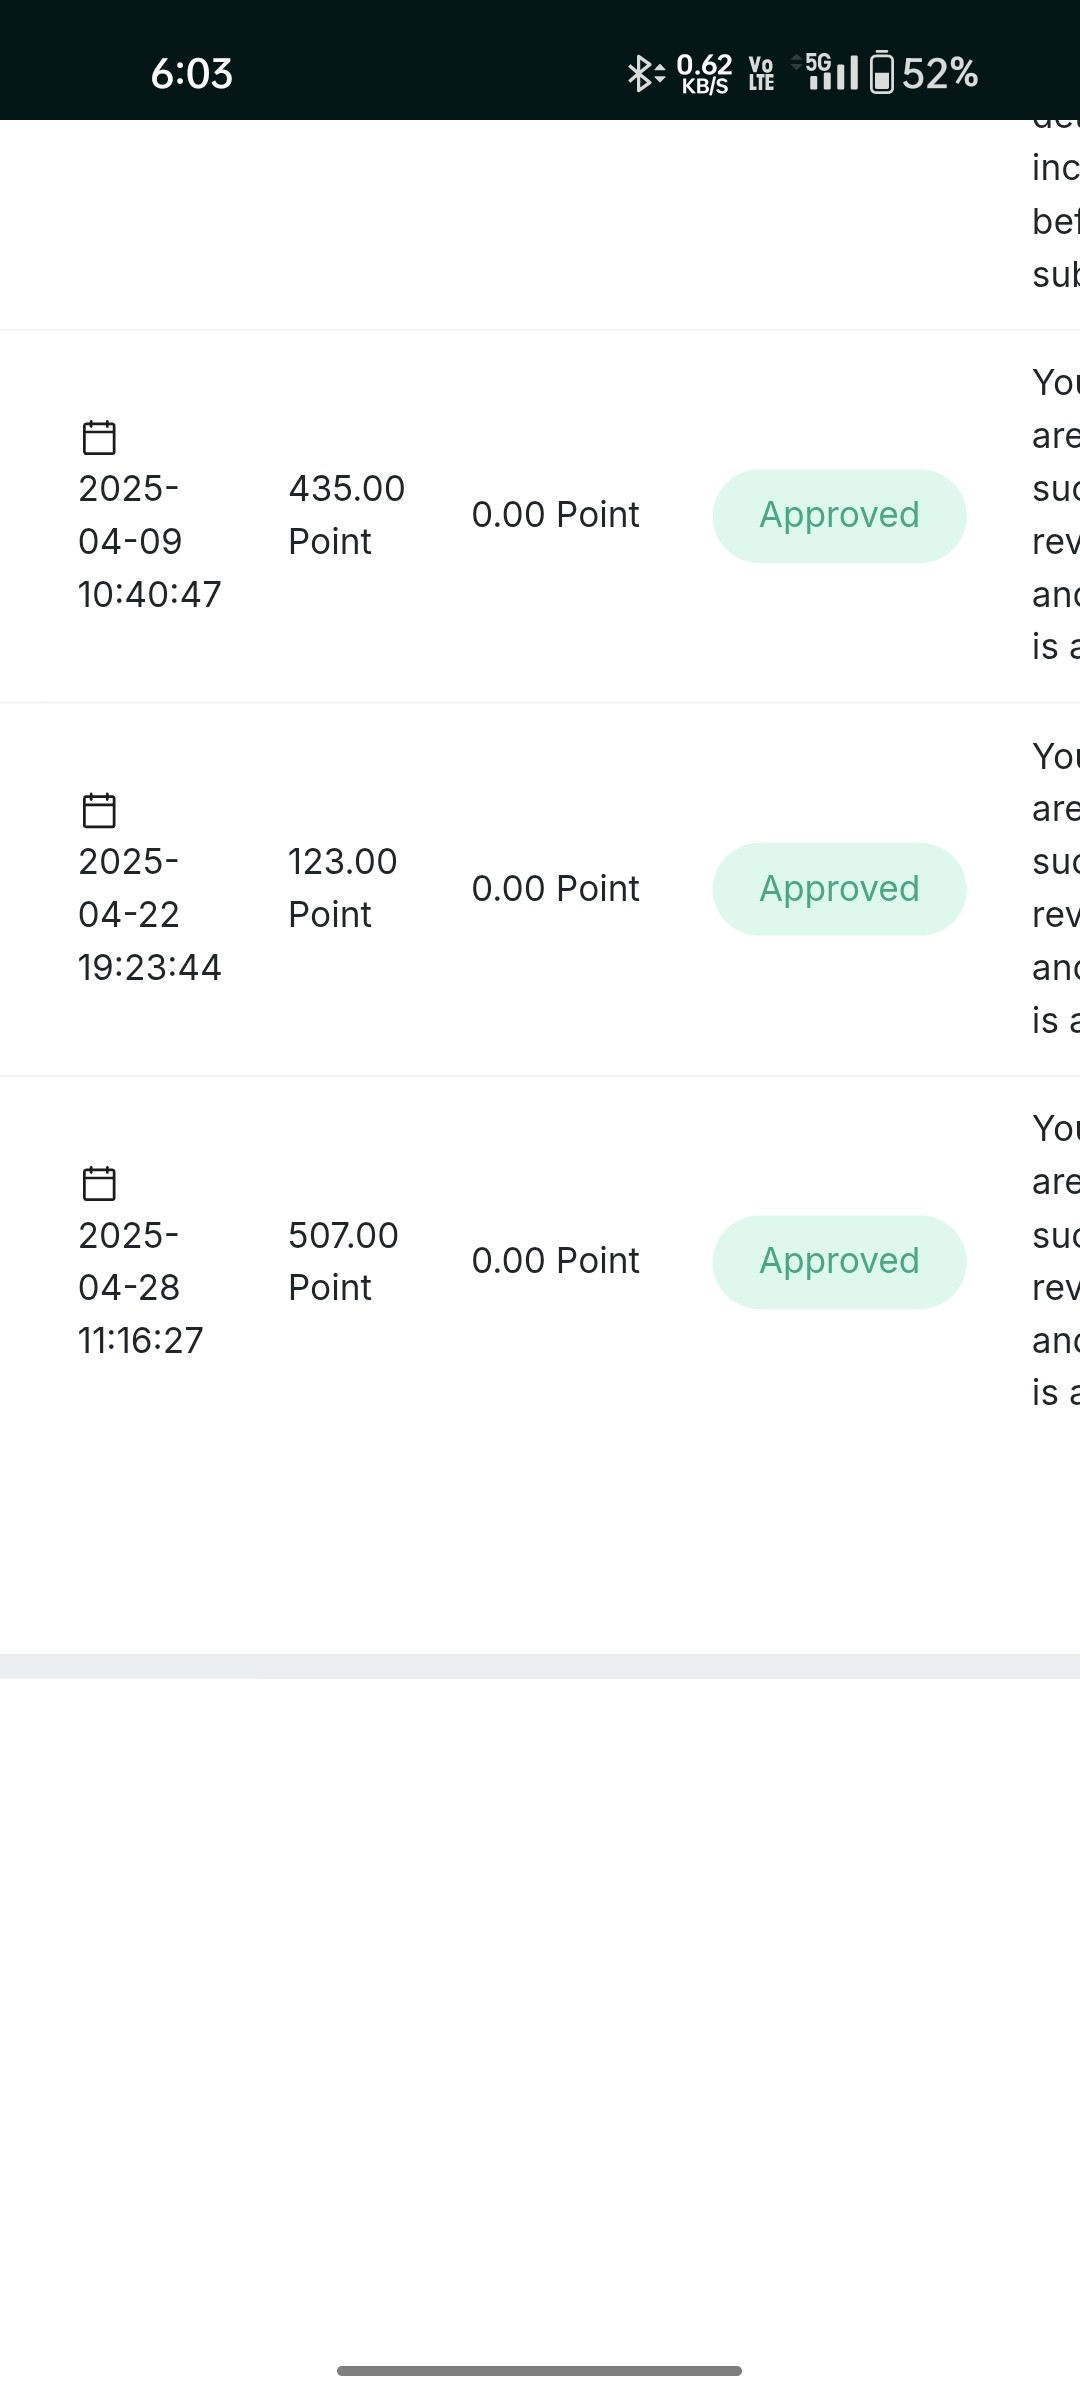Tap the calendar icon above 2025-04-22
This screenshot has width=1080, height=2400.
[99, 810]
